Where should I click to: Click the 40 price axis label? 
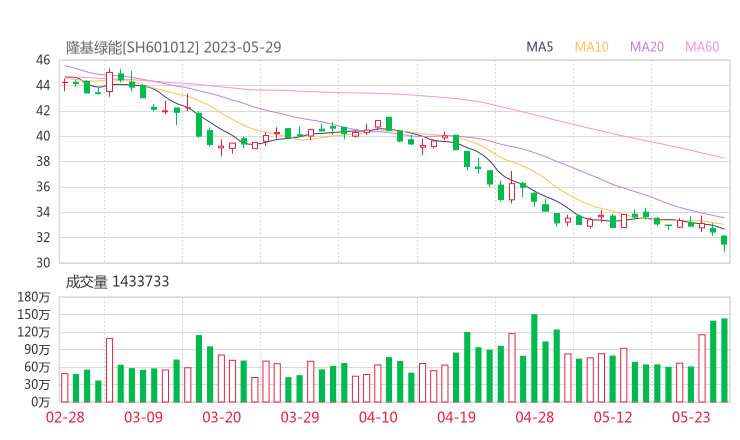click(x=43, y=136)
